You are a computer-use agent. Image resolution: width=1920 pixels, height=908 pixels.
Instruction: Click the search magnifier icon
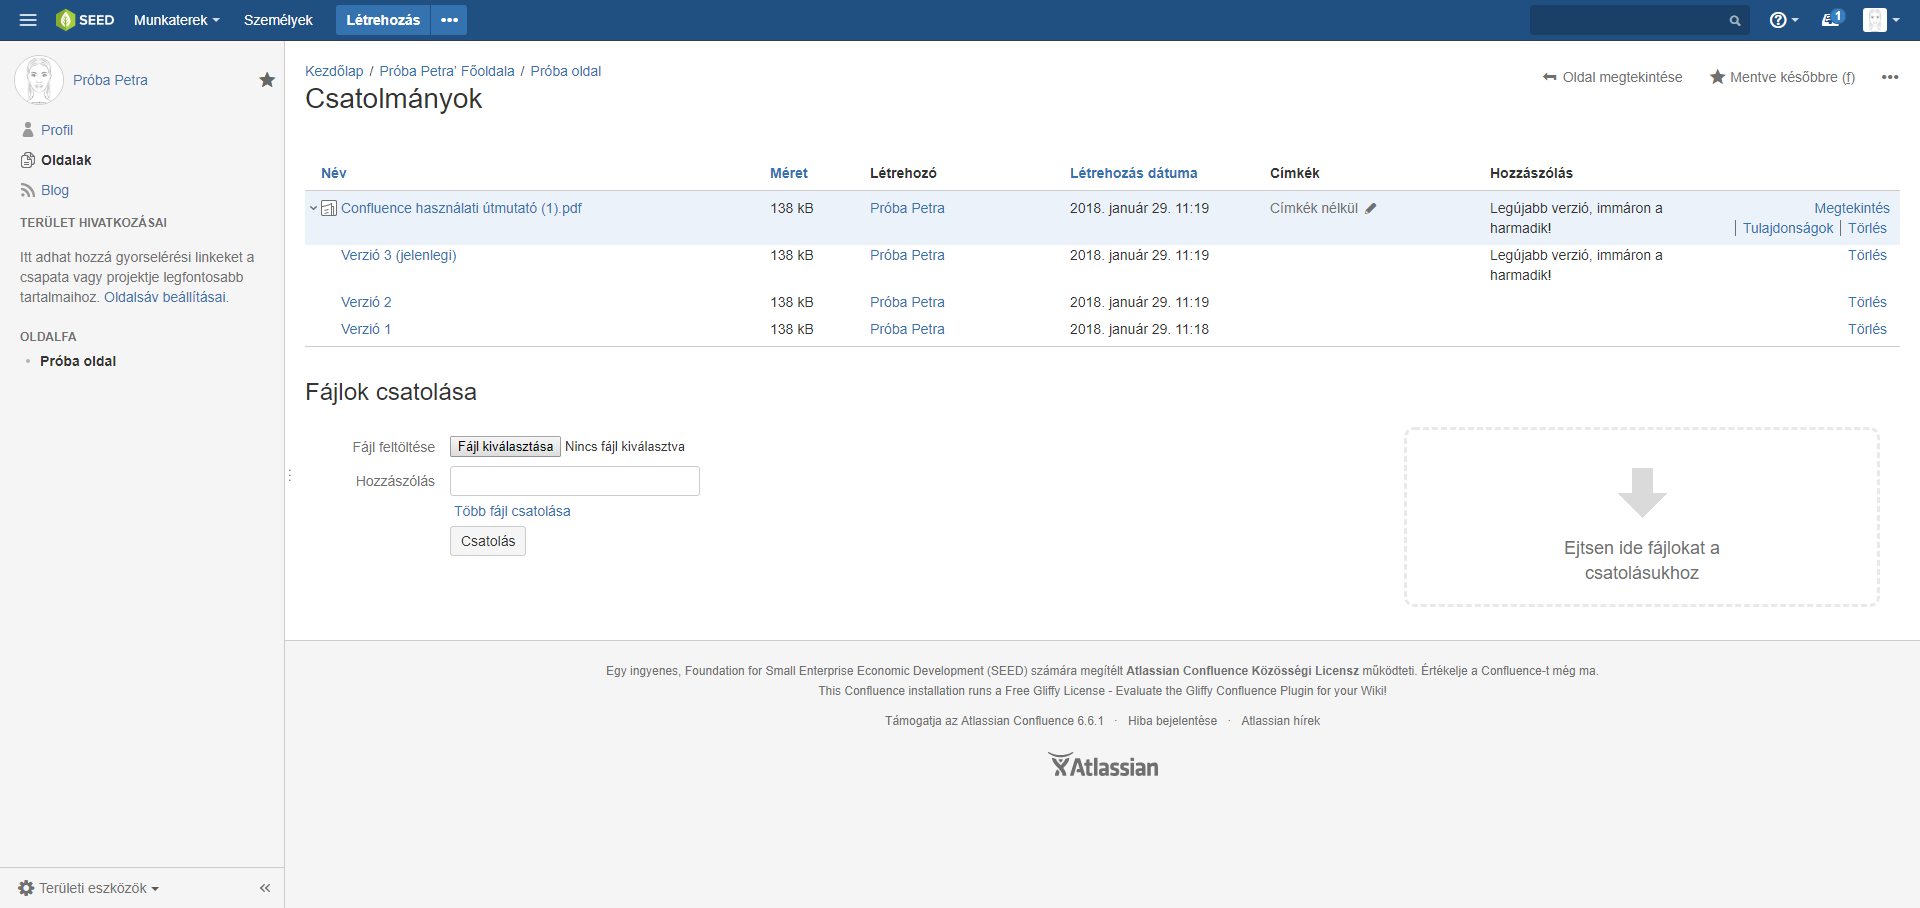pyautogui.click(x=1735, y=20)
